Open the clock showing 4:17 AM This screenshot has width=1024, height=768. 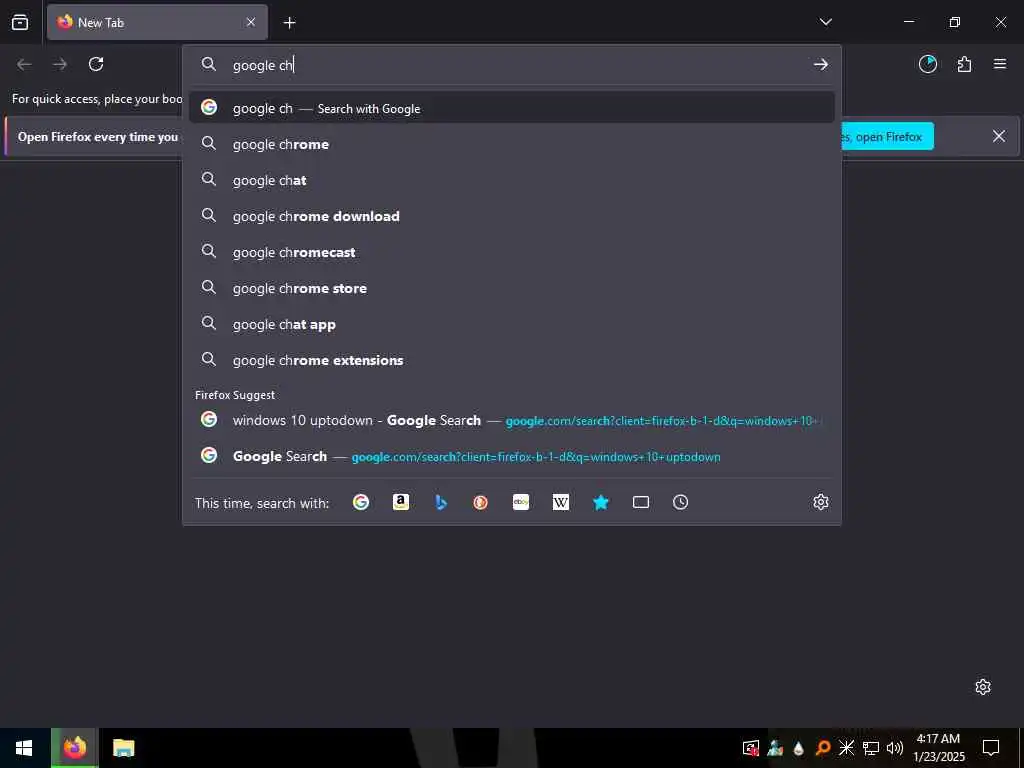(x=938, y=748)
